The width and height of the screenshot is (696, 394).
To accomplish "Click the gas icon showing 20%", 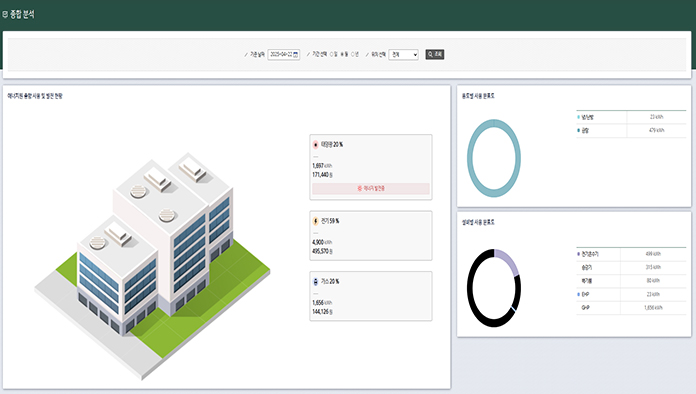I will tap(316, 282).
